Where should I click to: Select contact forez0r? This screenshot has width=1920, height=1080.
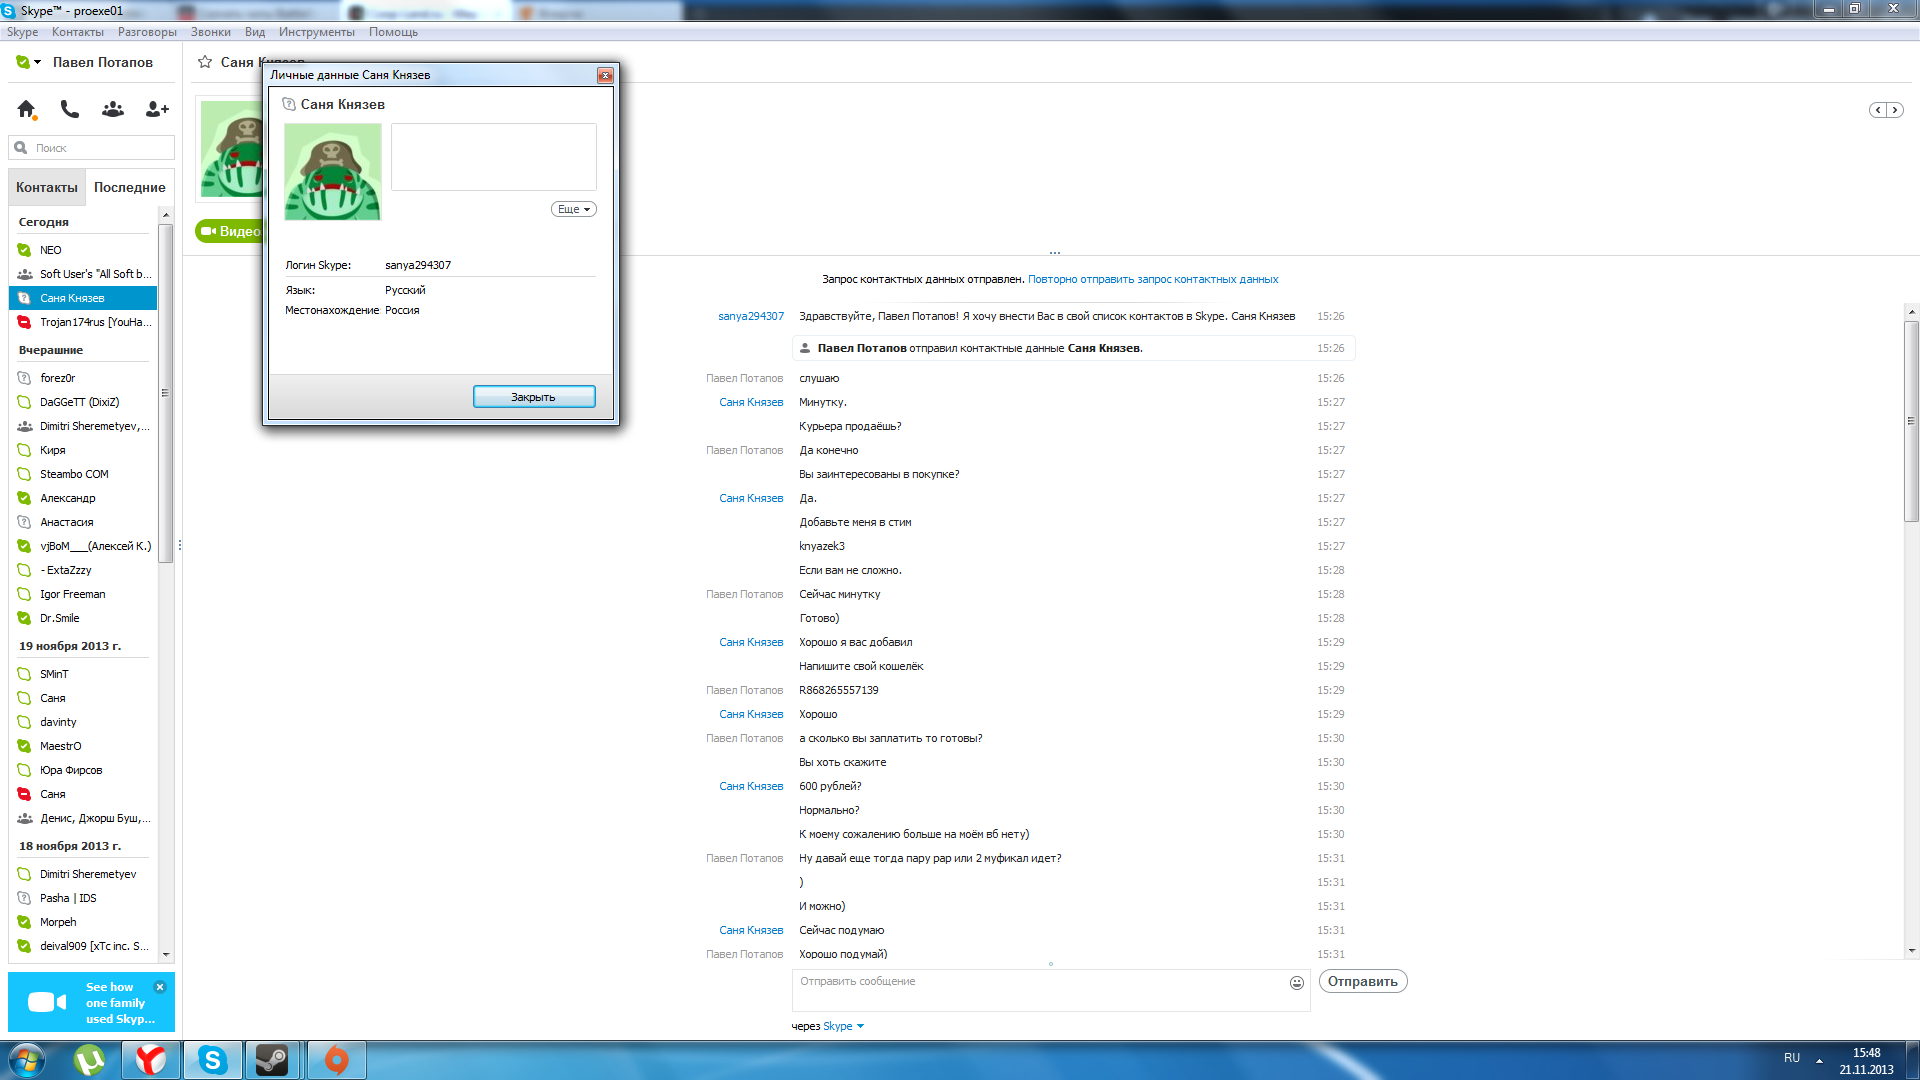pos(83,378)
